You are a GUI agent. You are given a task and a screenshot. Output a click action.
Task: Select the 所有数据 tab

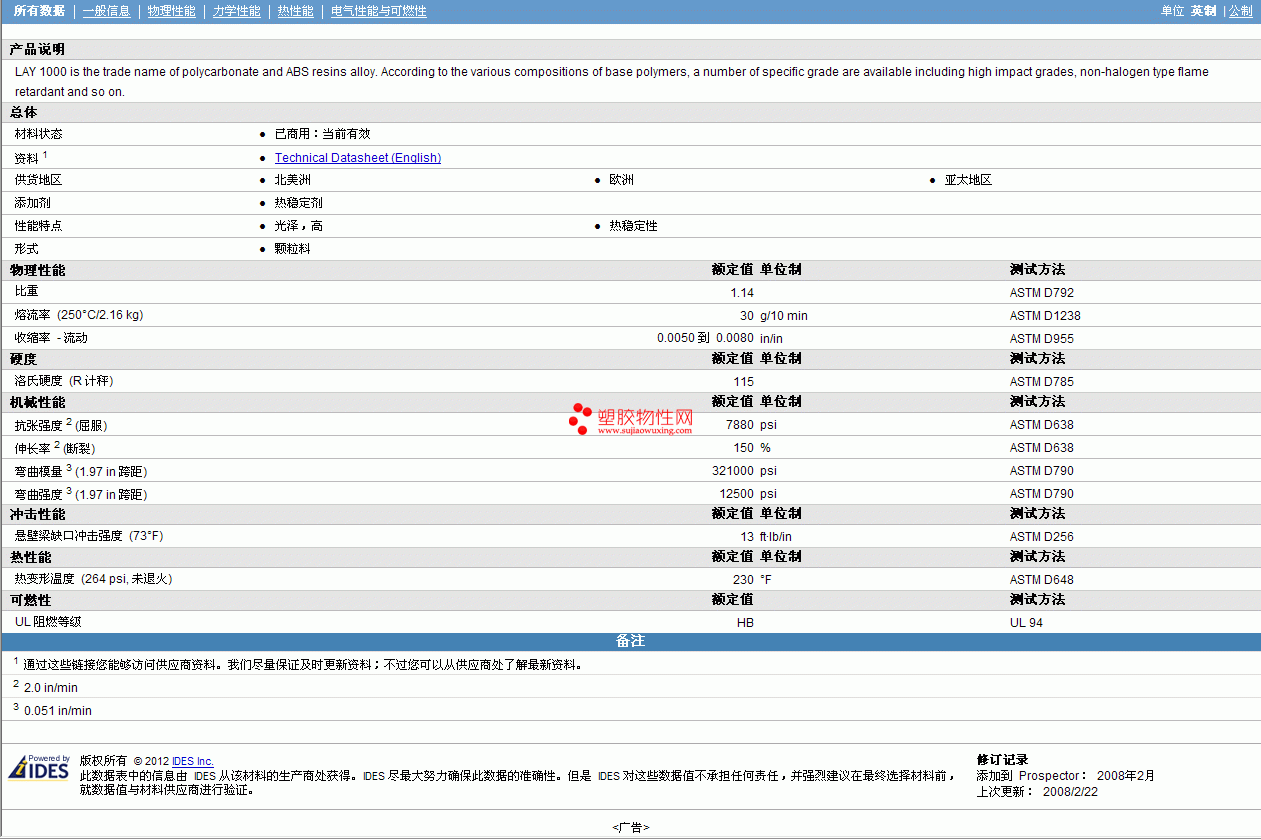[39, 11]
